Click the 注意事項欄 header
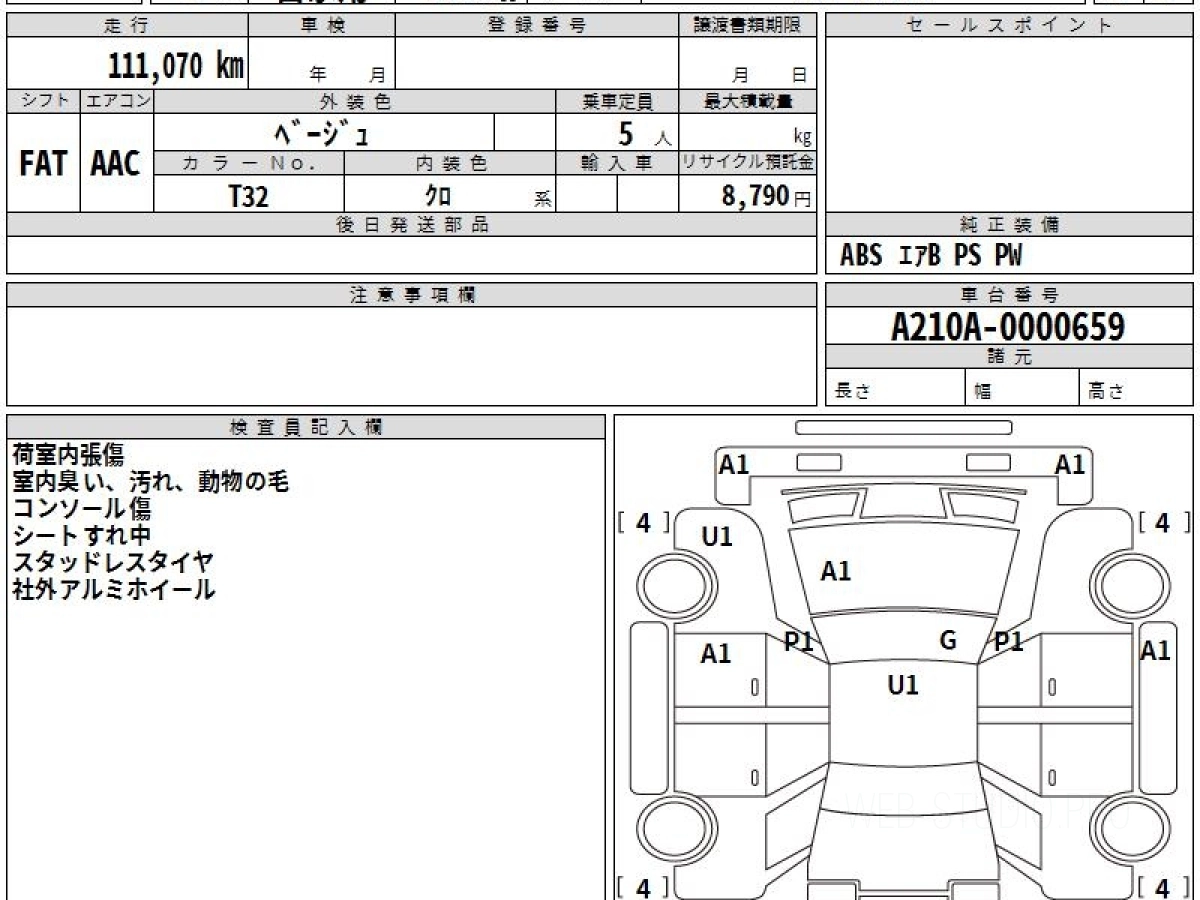This screenshot has height=900, width=1200. [411, 295]
